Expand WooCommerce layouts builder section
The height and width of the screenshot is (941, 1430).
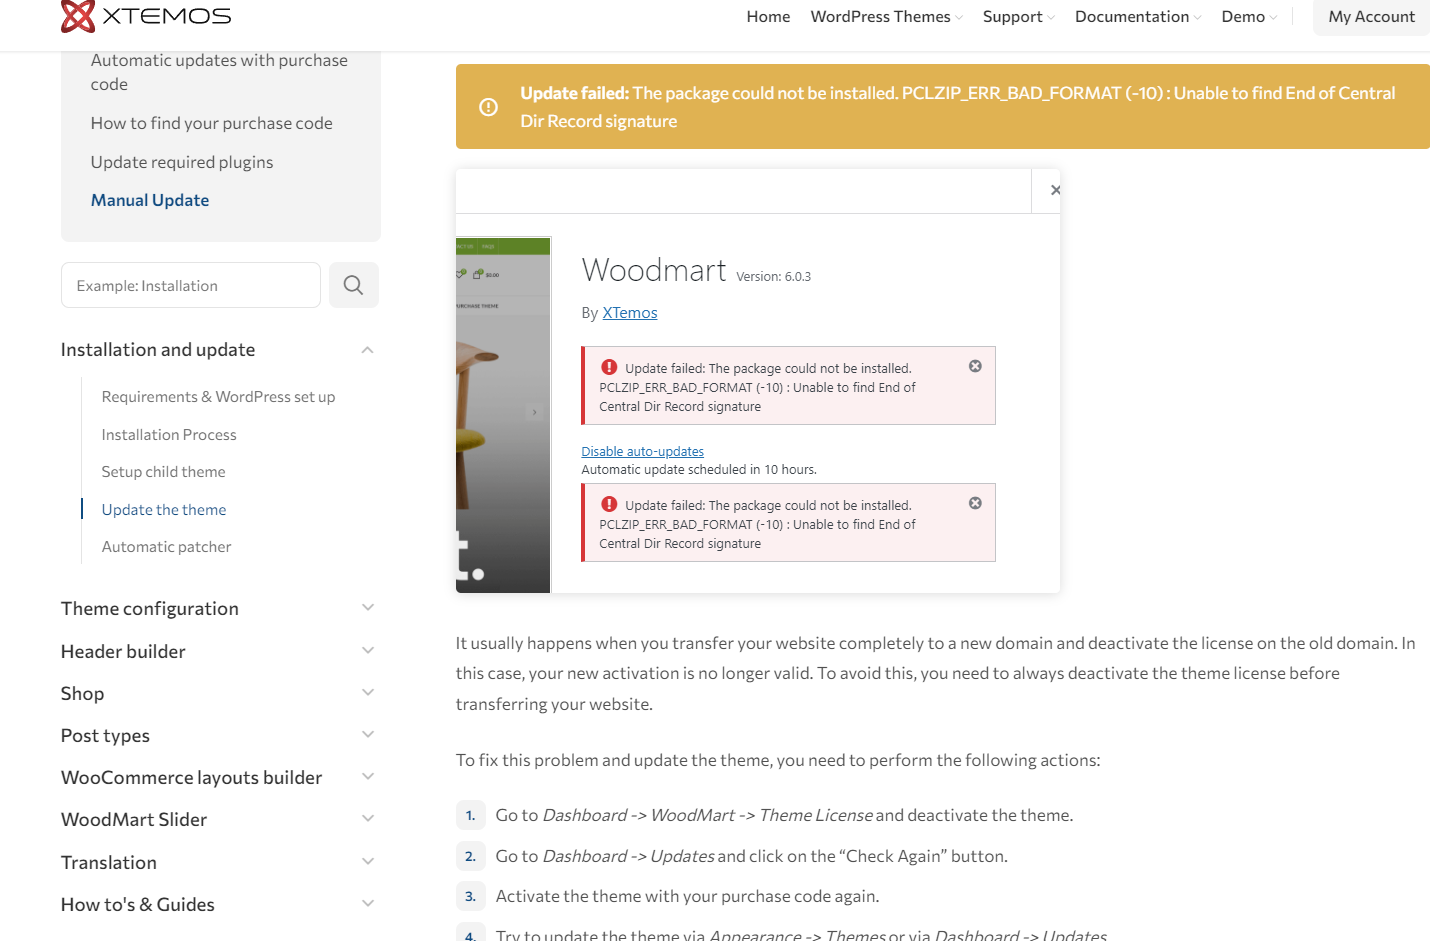[x=367, y=777]
